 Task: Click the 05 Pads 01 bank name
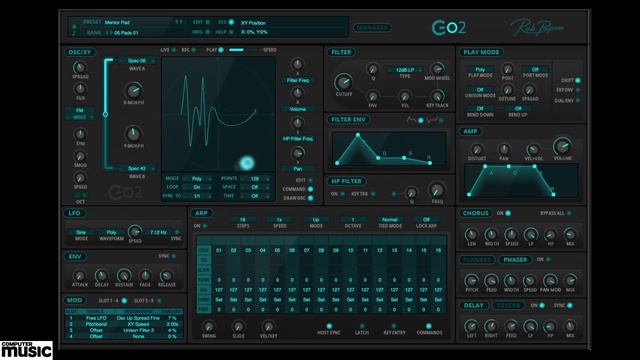click(x=127, y=33)
